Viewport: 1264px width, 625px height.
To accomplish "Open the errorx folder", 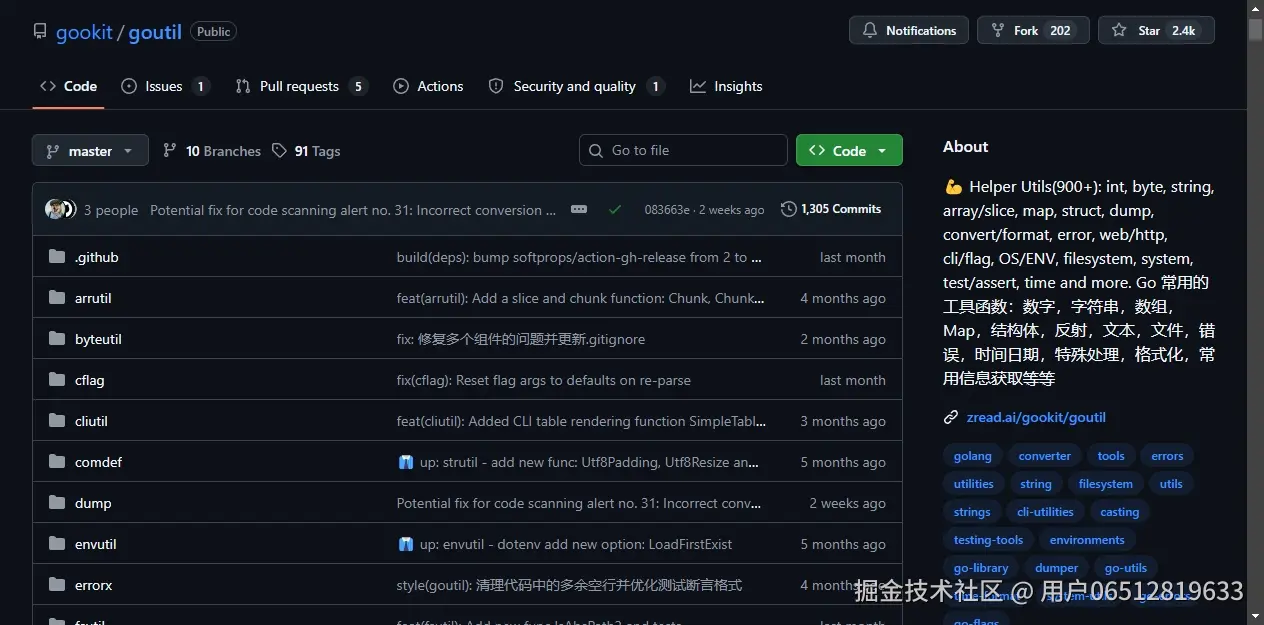I will coord(93,585).
